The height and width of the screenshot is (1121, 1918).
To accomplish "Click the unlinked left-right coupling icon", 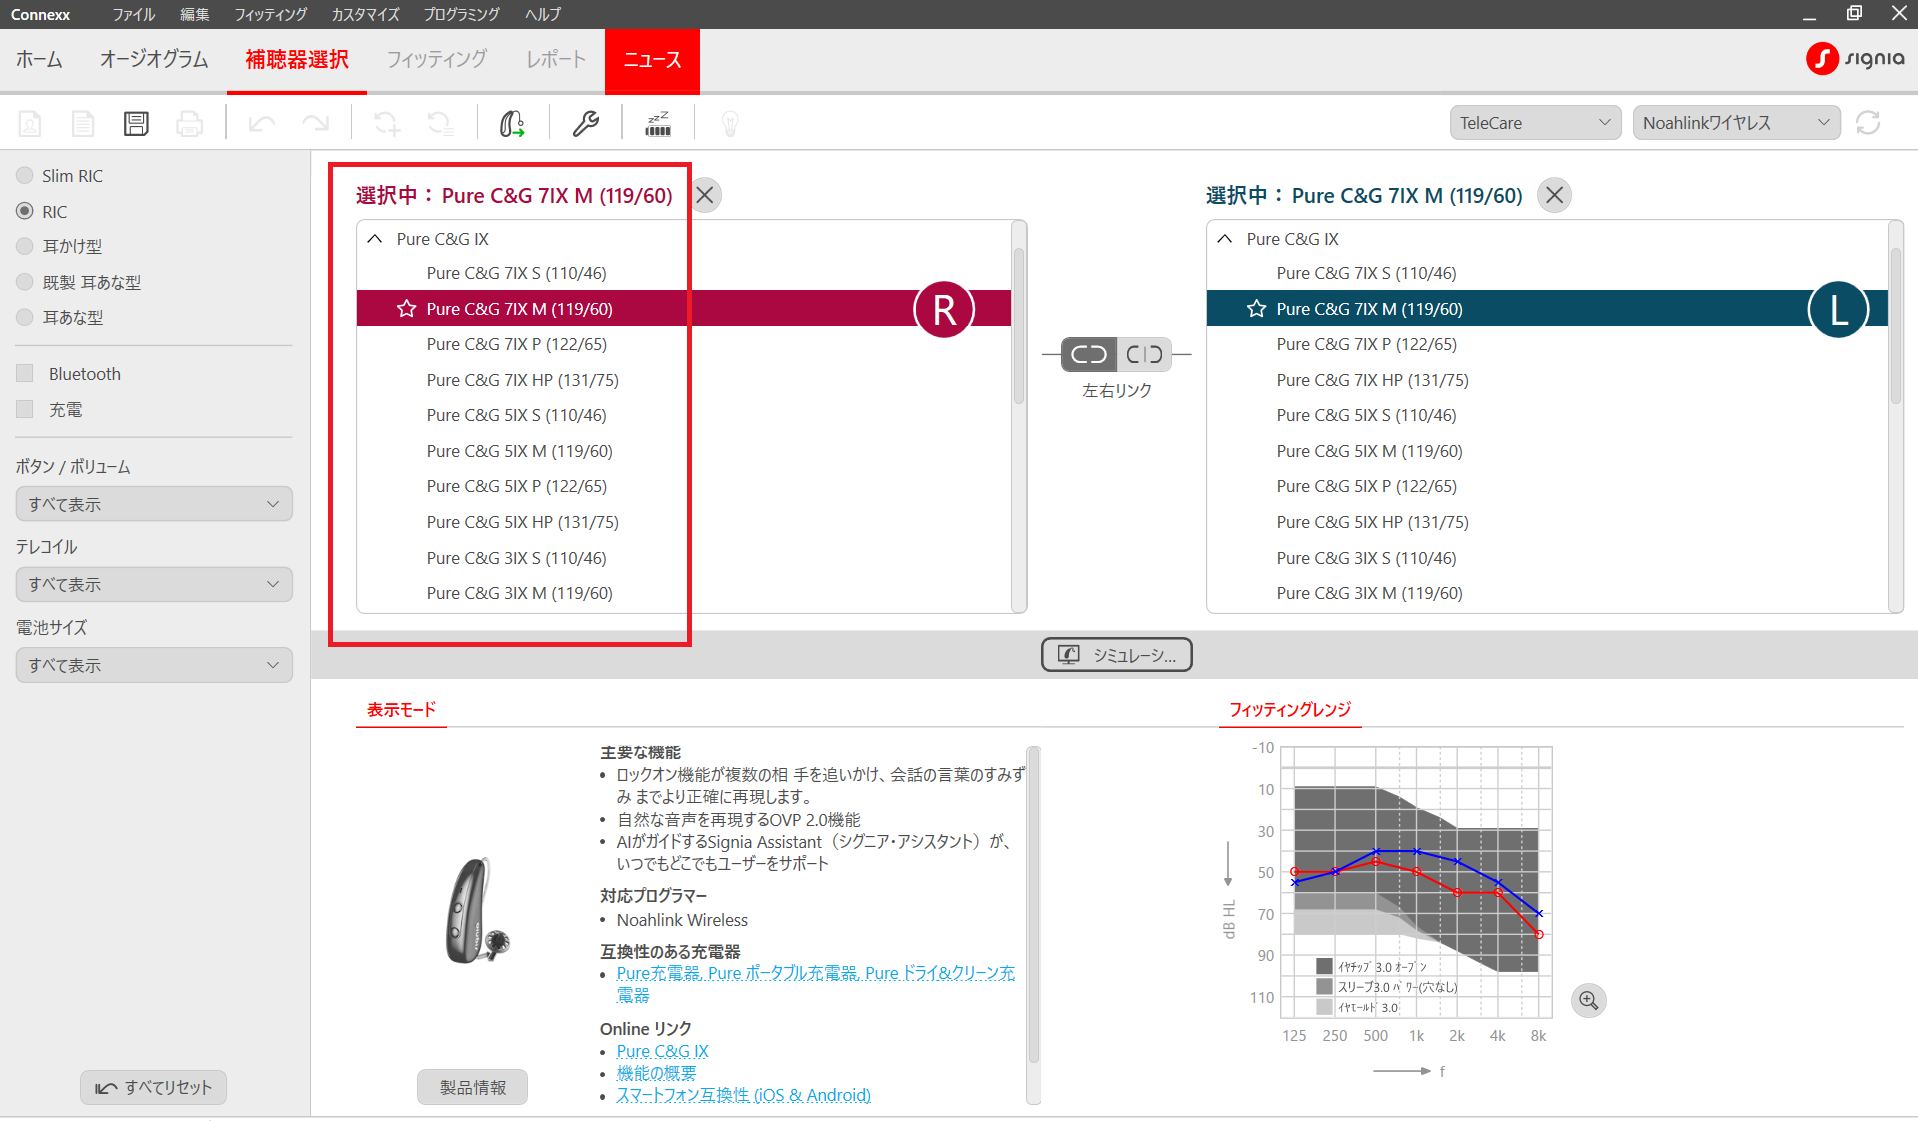I will tap(1144, 354).
